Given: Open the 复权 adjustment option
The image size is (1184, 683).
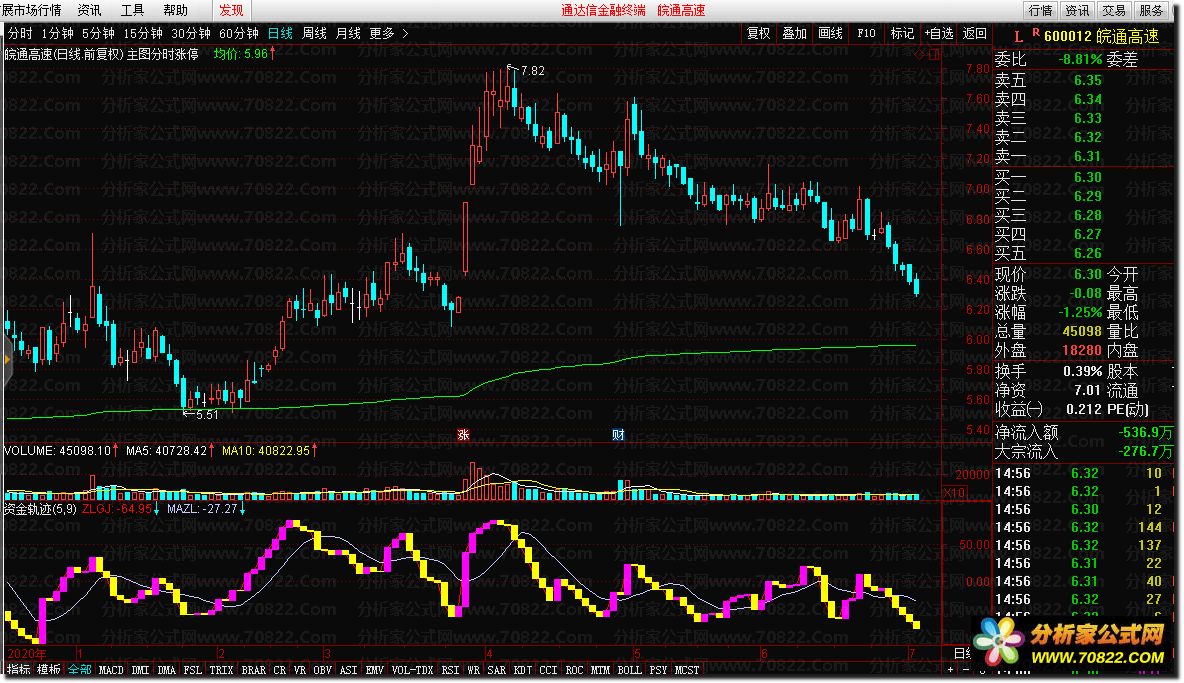Looking at the screenshot, I should pyautogui.click(x=758, y=33).
